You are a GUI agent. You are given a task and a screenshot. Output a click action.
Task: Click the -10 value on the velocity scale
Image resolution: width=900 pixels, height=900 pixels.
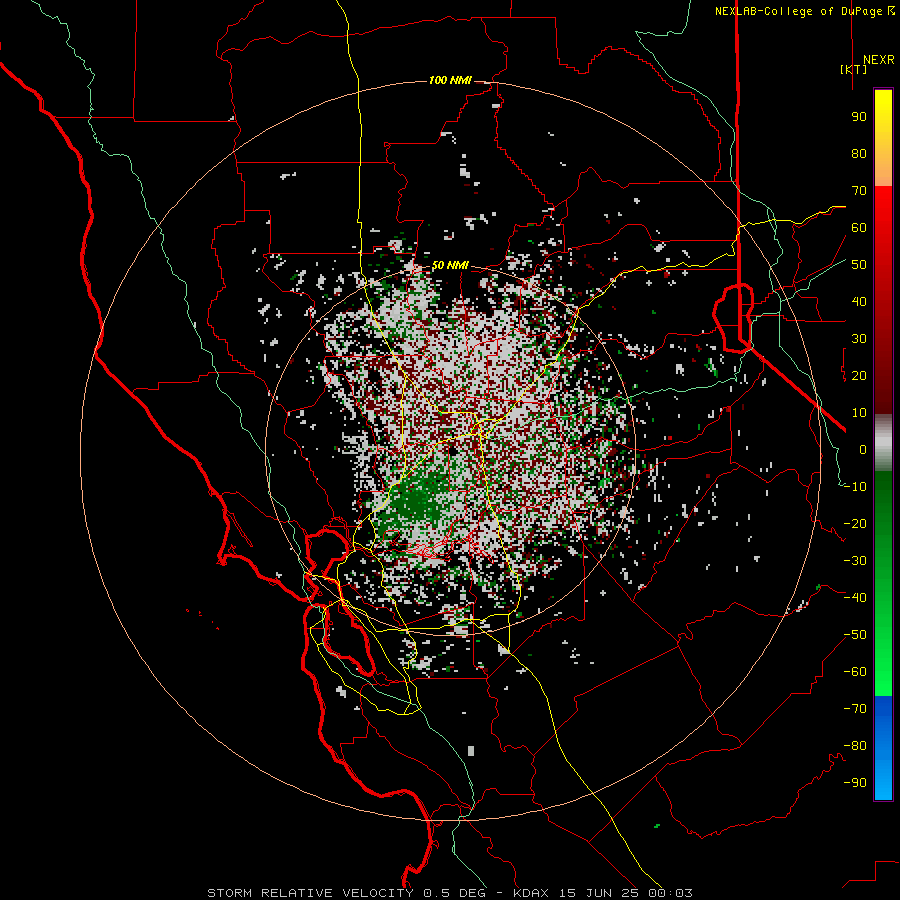click(x=855, y=487)
